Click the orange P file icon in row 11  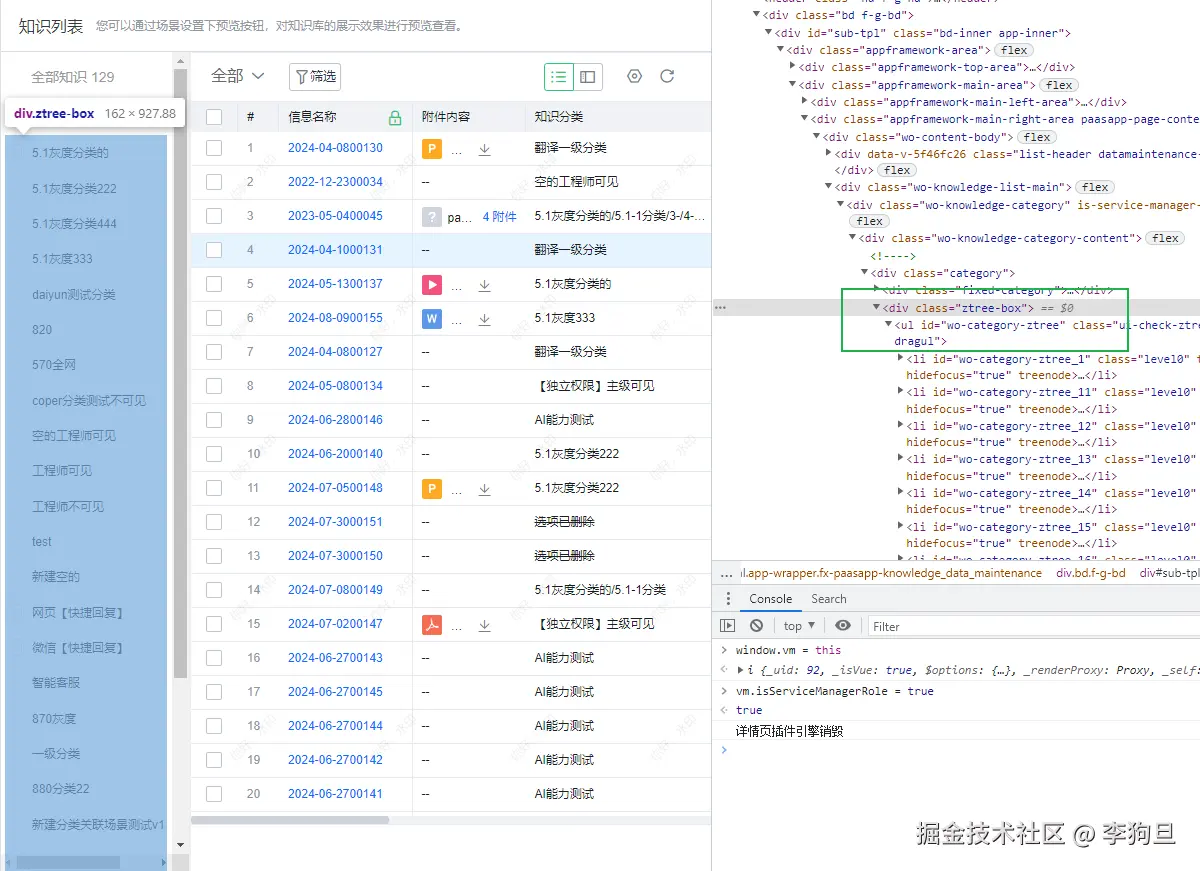pyautogui.click(x=431, y=489)
